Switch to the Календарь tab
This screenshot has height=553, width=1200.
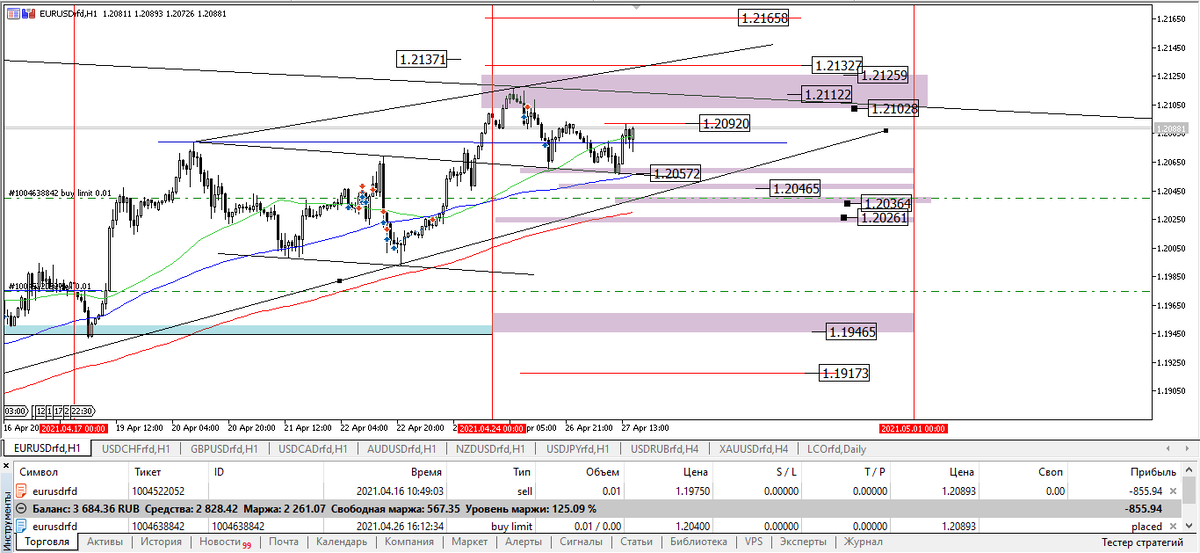342,541
